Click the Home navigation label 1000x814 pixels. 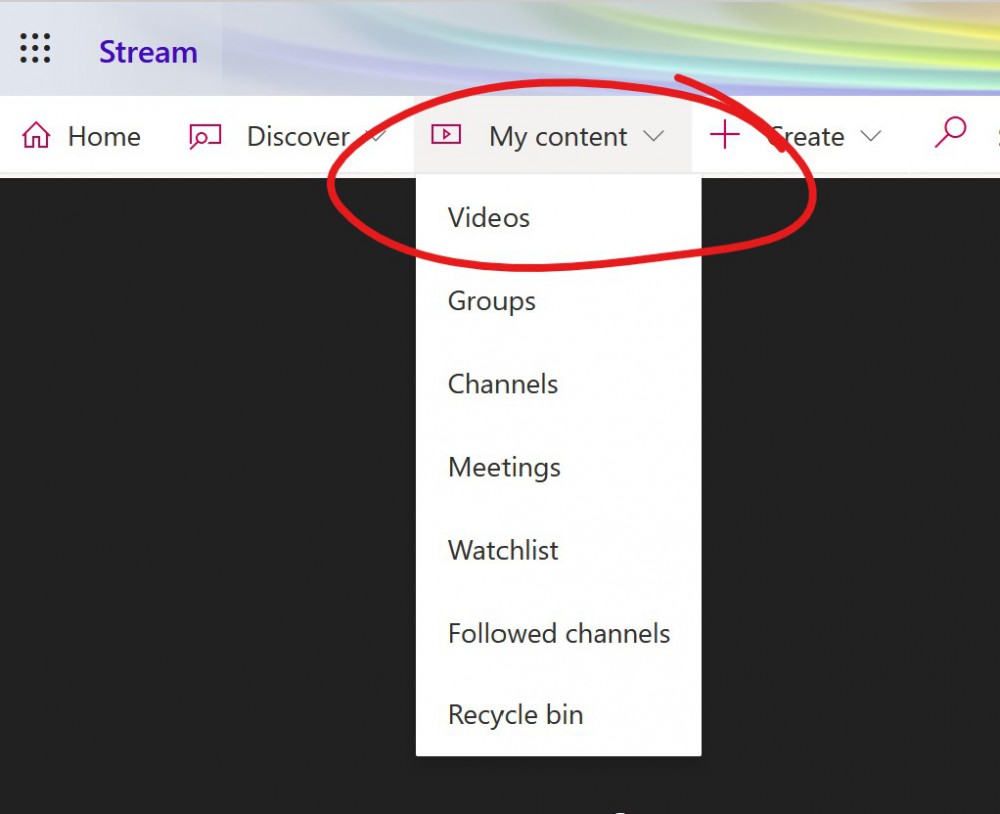point(104,136)
